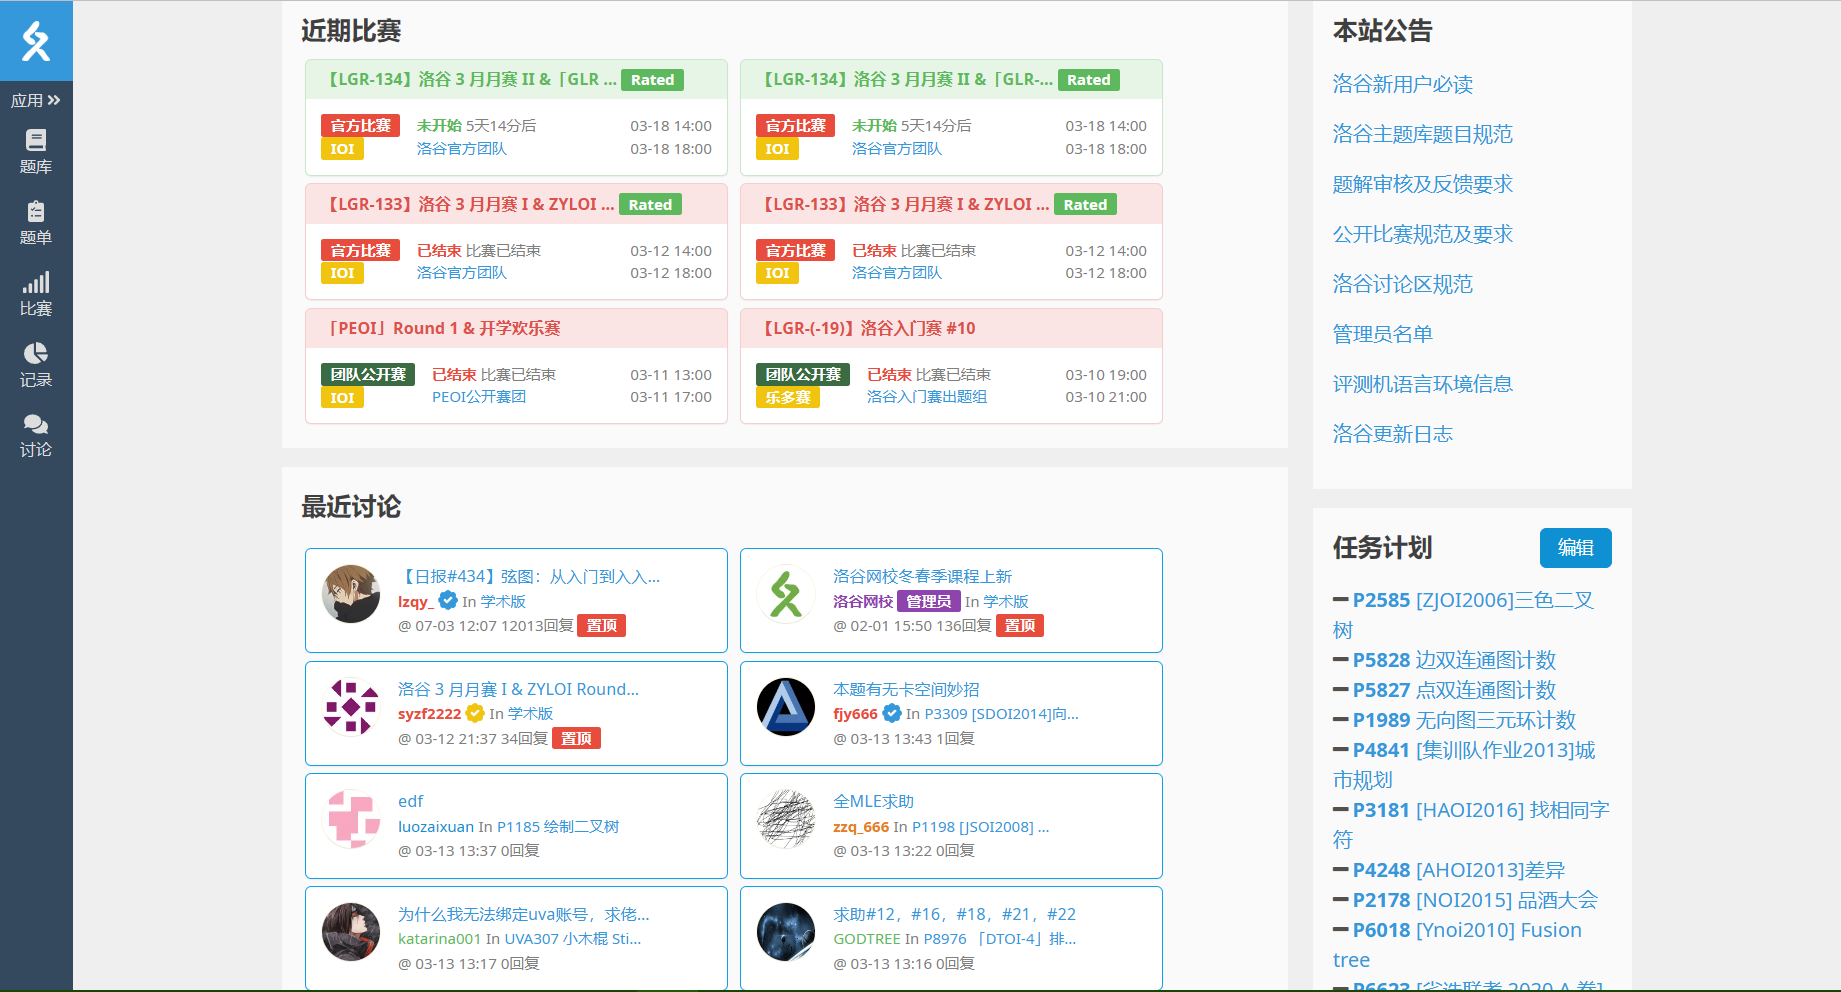This screenshot has width=1841, height=992.
Task: Open P4248 [AHOI2013]差异 task link
Action: (x=1458, y=871)
